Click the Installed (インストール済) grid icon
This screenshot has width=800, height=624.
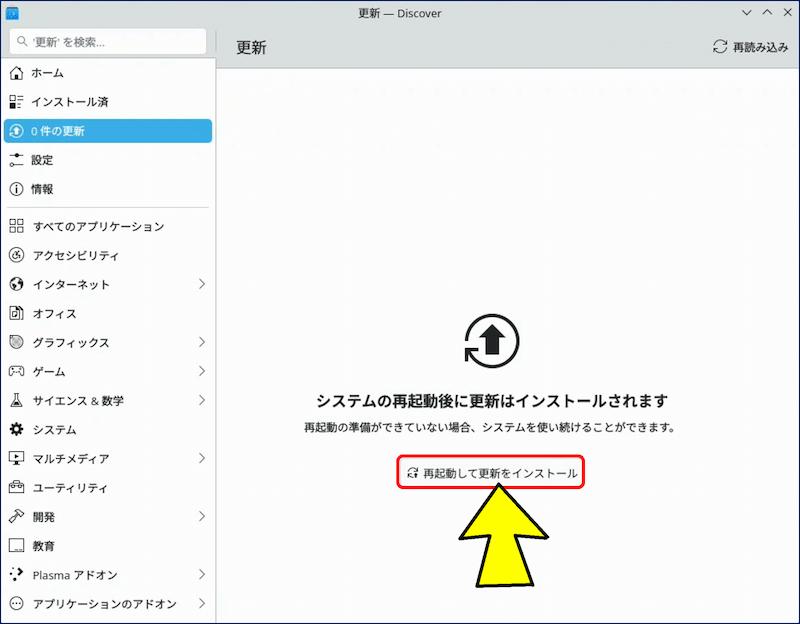[x=16, y=102]
